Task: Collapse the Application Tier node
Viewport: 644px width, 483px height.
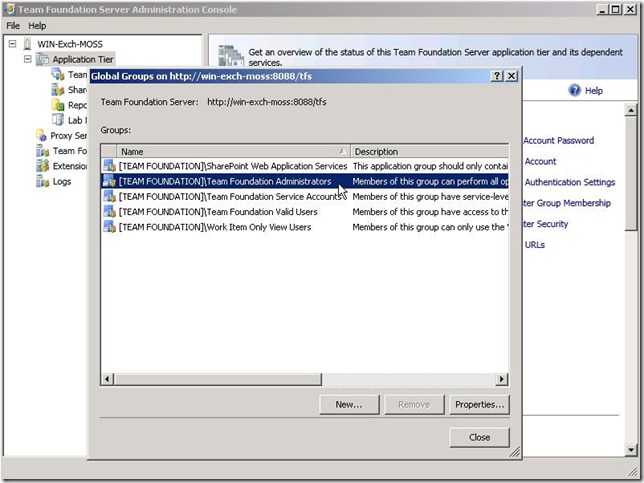Action: pyautogui.click(x=28, y=59)
